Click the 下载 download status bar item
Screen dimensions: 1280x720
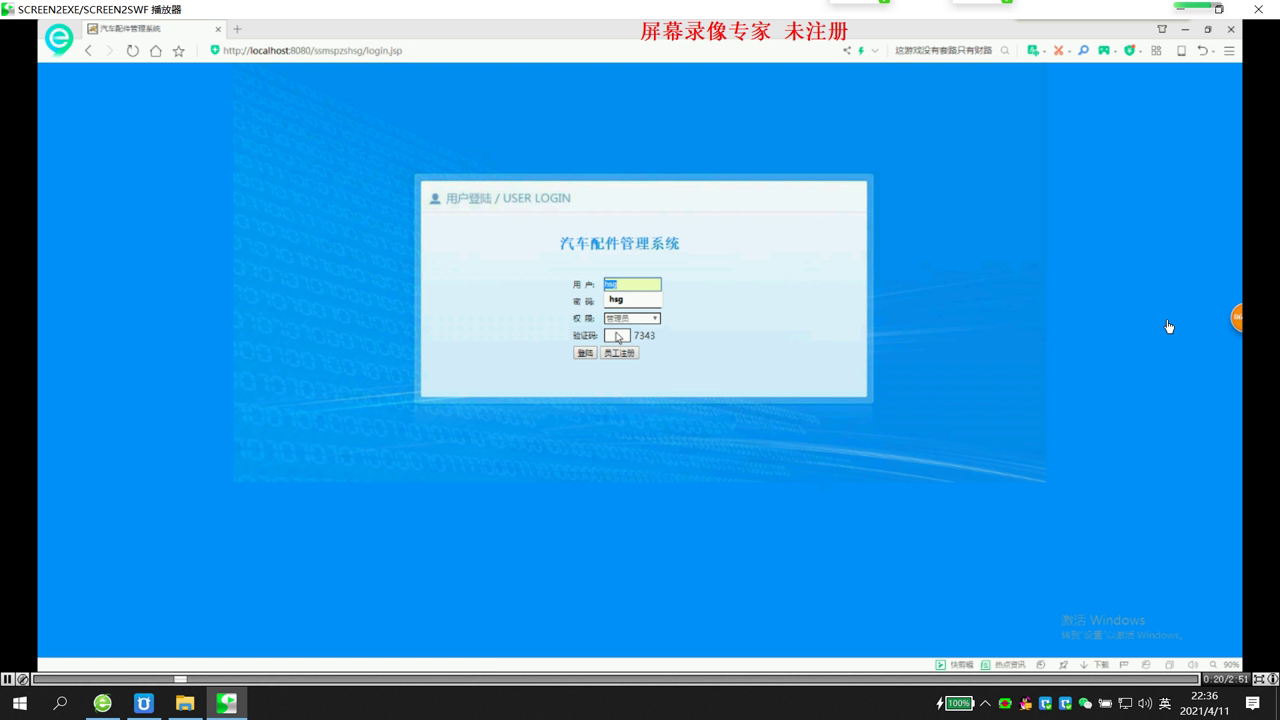click(x=1094, y=664)
